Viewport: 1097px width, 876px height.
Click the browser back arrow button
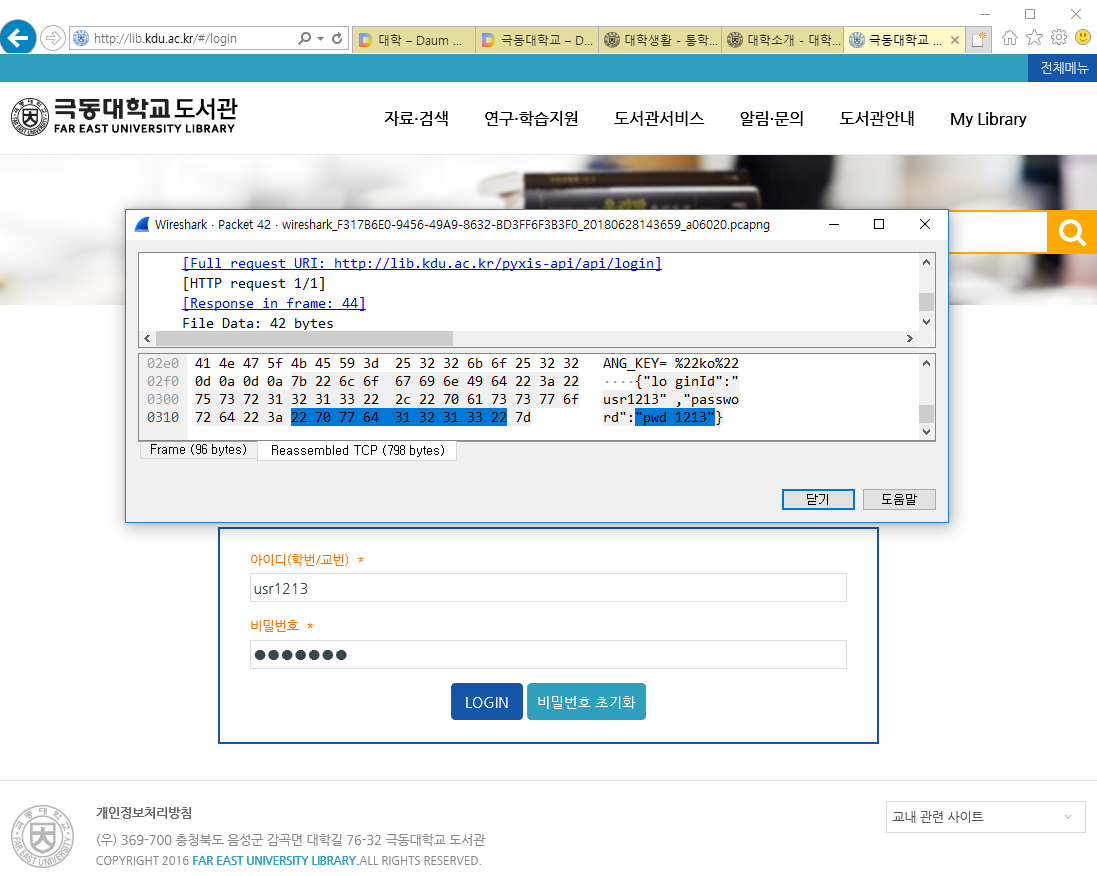point(18,37)
